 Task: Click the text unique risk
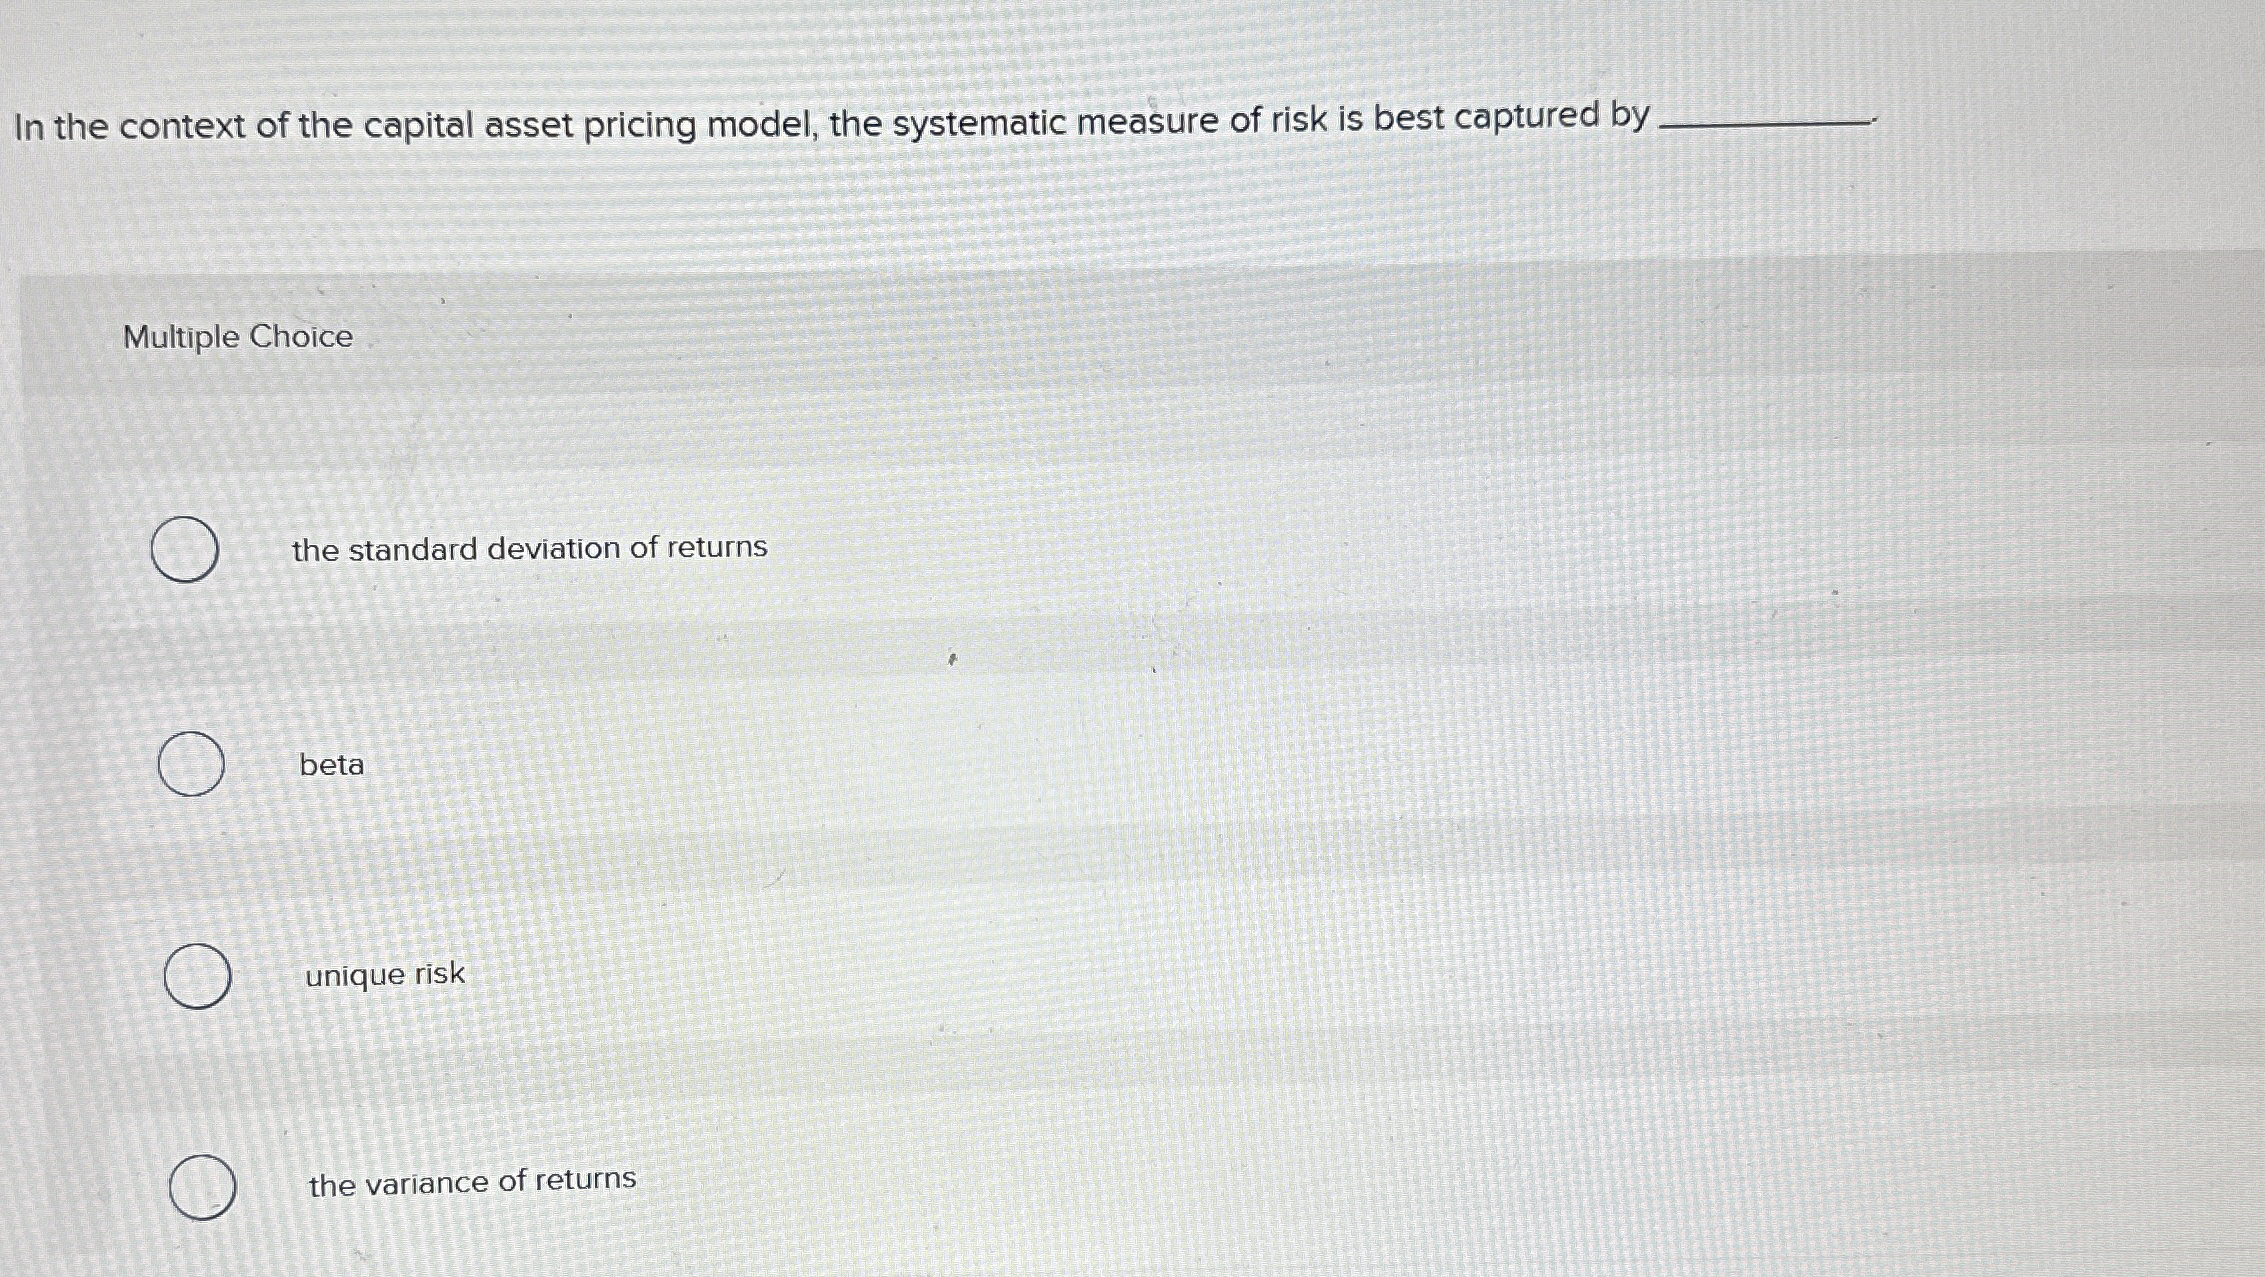tap(383, 974)
